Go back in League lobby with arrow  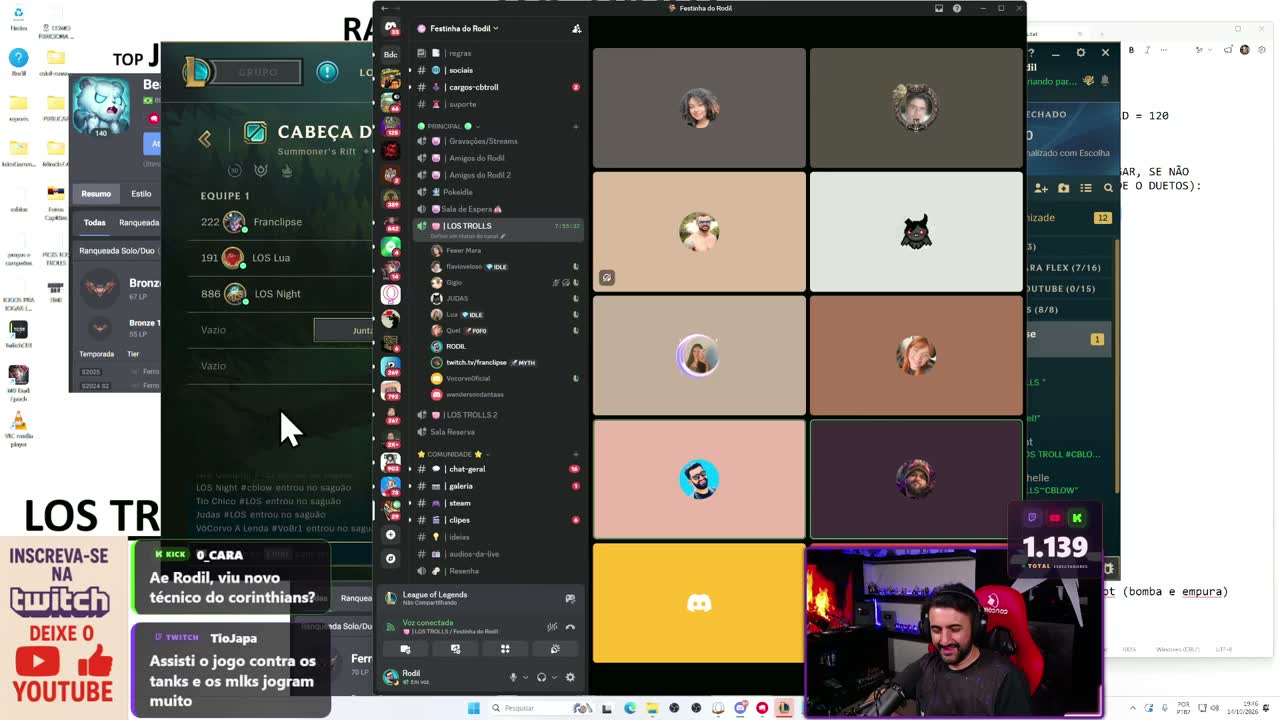pos(205,139)
